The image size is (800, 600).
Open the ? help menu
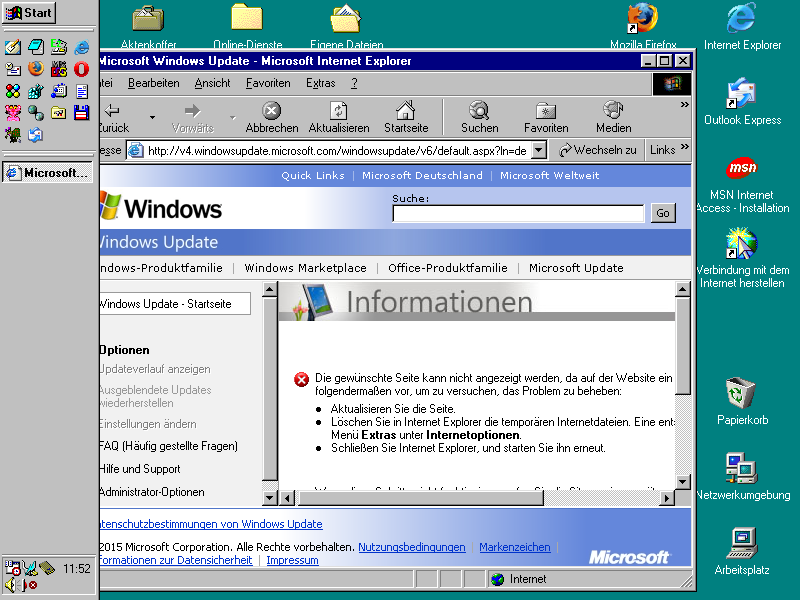354,83
